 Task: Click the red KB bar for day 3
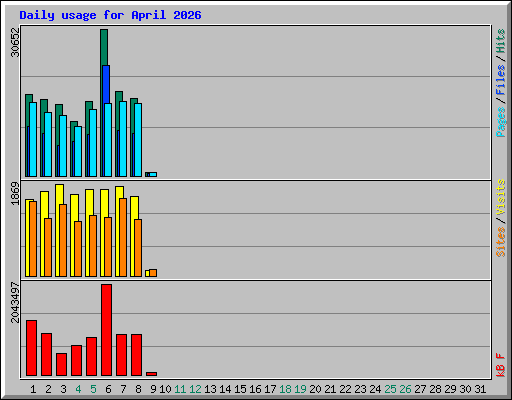(62, 364)
